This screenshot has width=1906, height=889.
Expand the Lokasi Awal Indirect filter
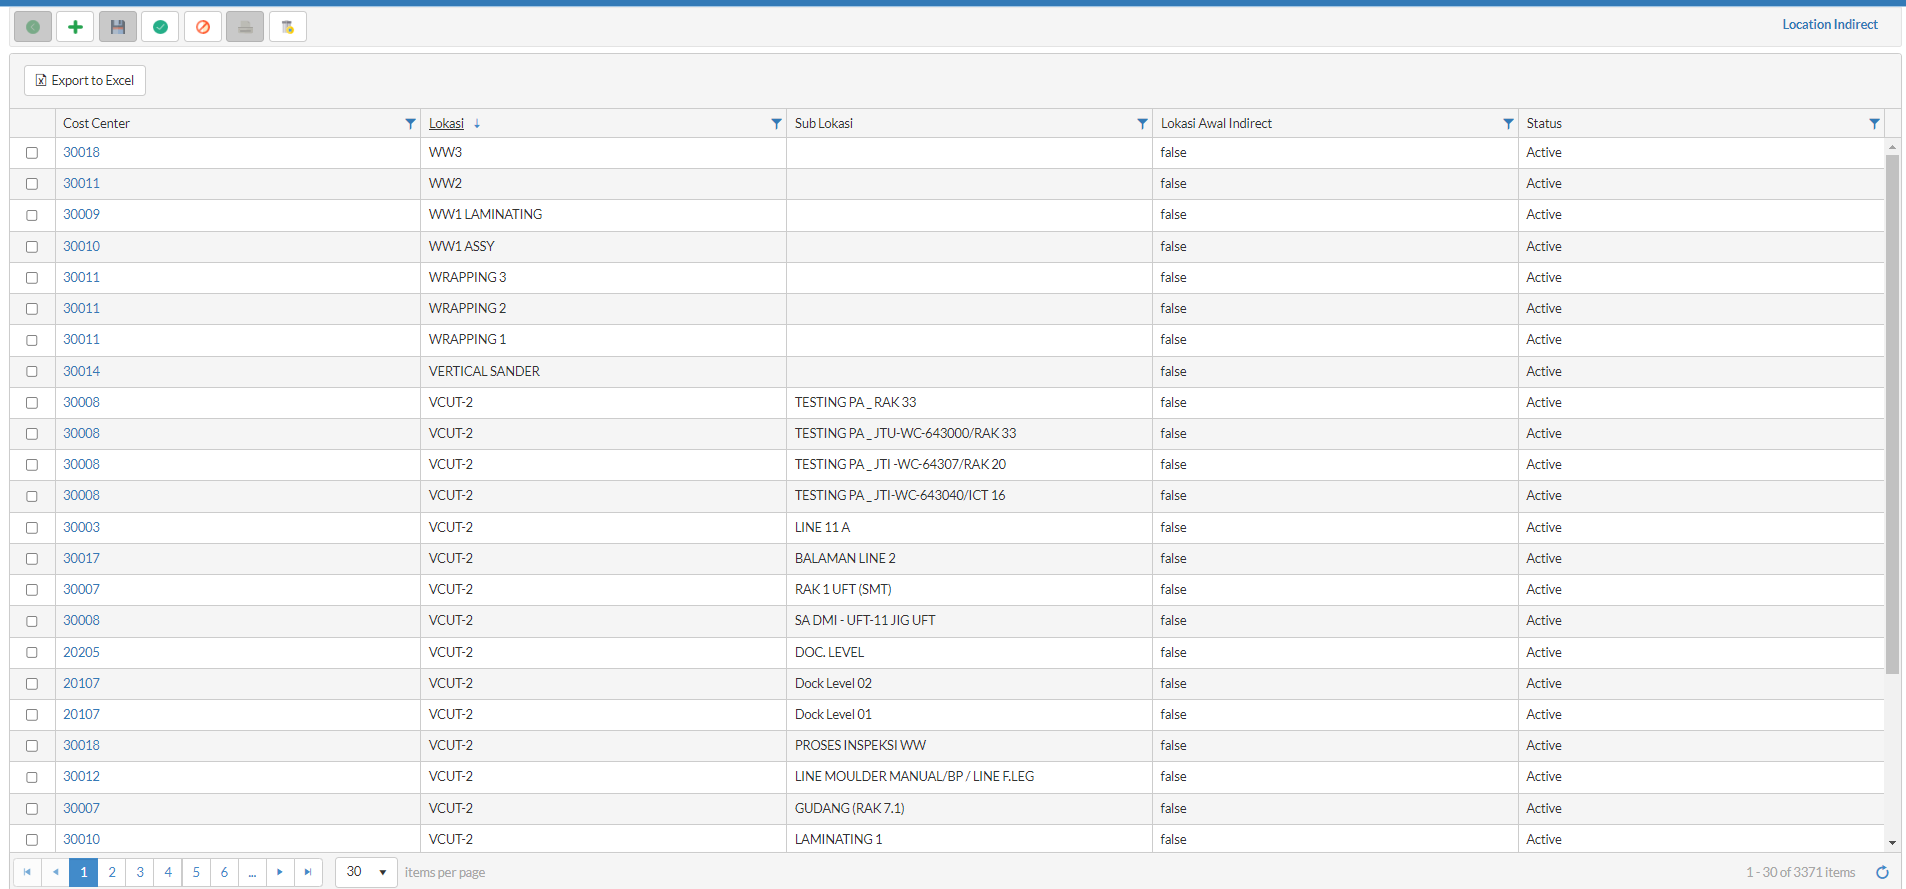(x=1508, y=123)
